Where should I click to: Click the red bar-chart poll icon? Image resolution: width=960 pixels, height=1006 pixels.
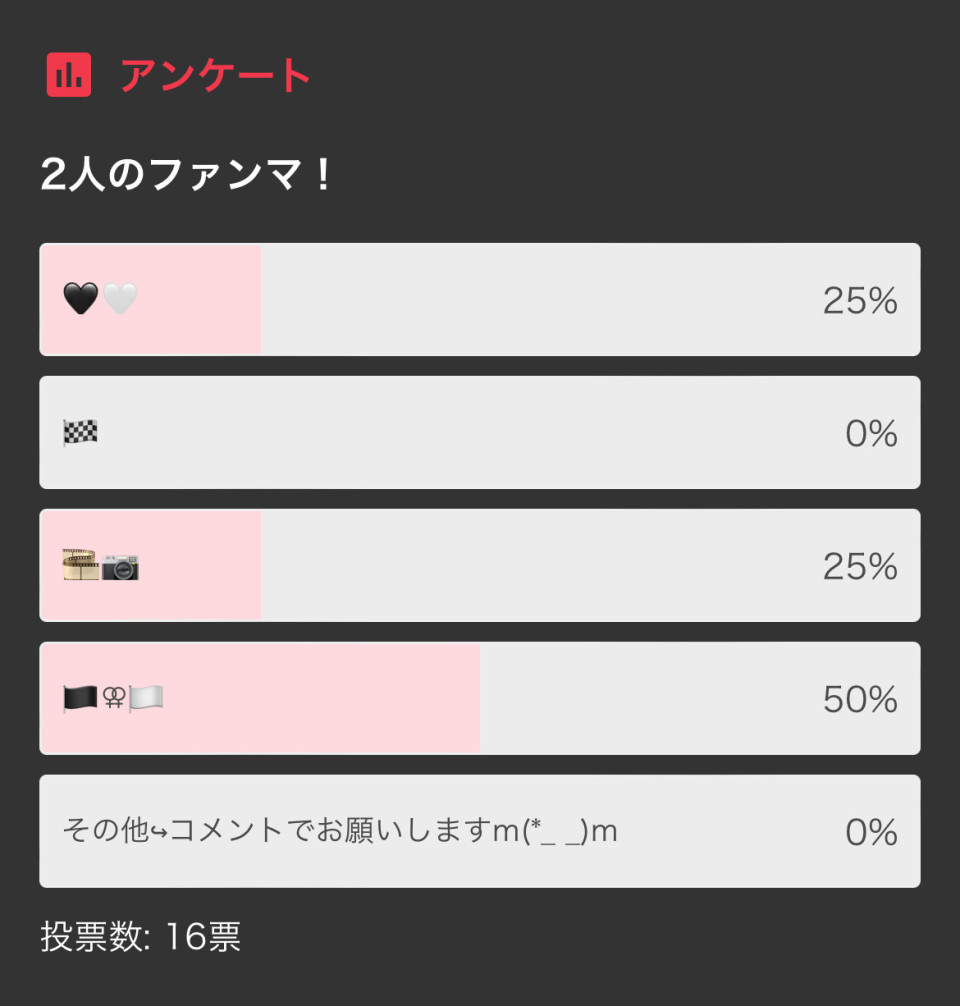(69, 75)
